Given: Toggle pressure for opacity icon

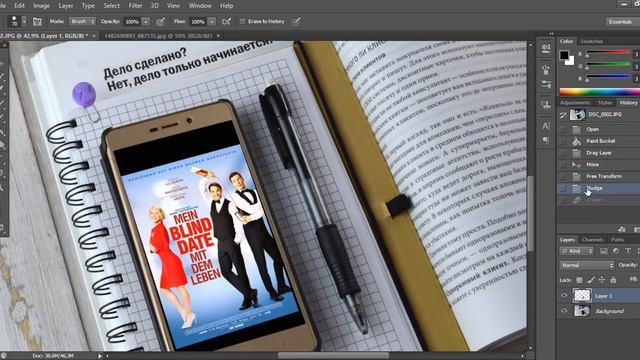Looking at the screenshot, I should 161,22.
